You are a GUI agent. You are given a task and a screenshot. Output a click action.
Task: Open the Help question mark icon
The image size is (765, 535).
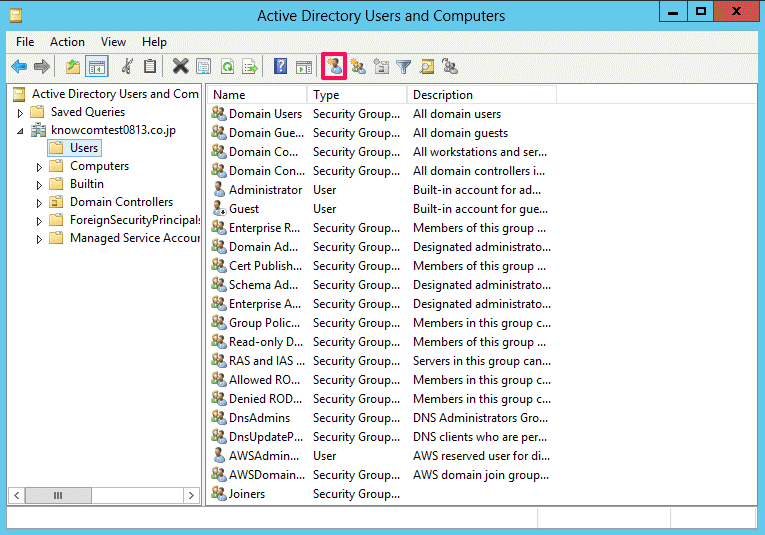click(281, 66)
